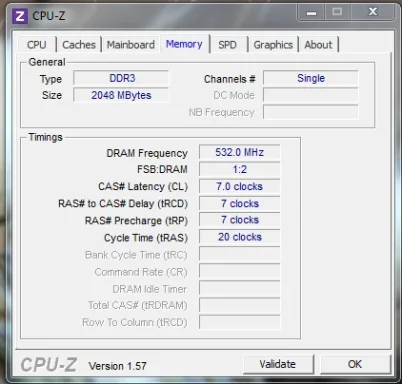Click the 20 clocks tRAS value

239,237
